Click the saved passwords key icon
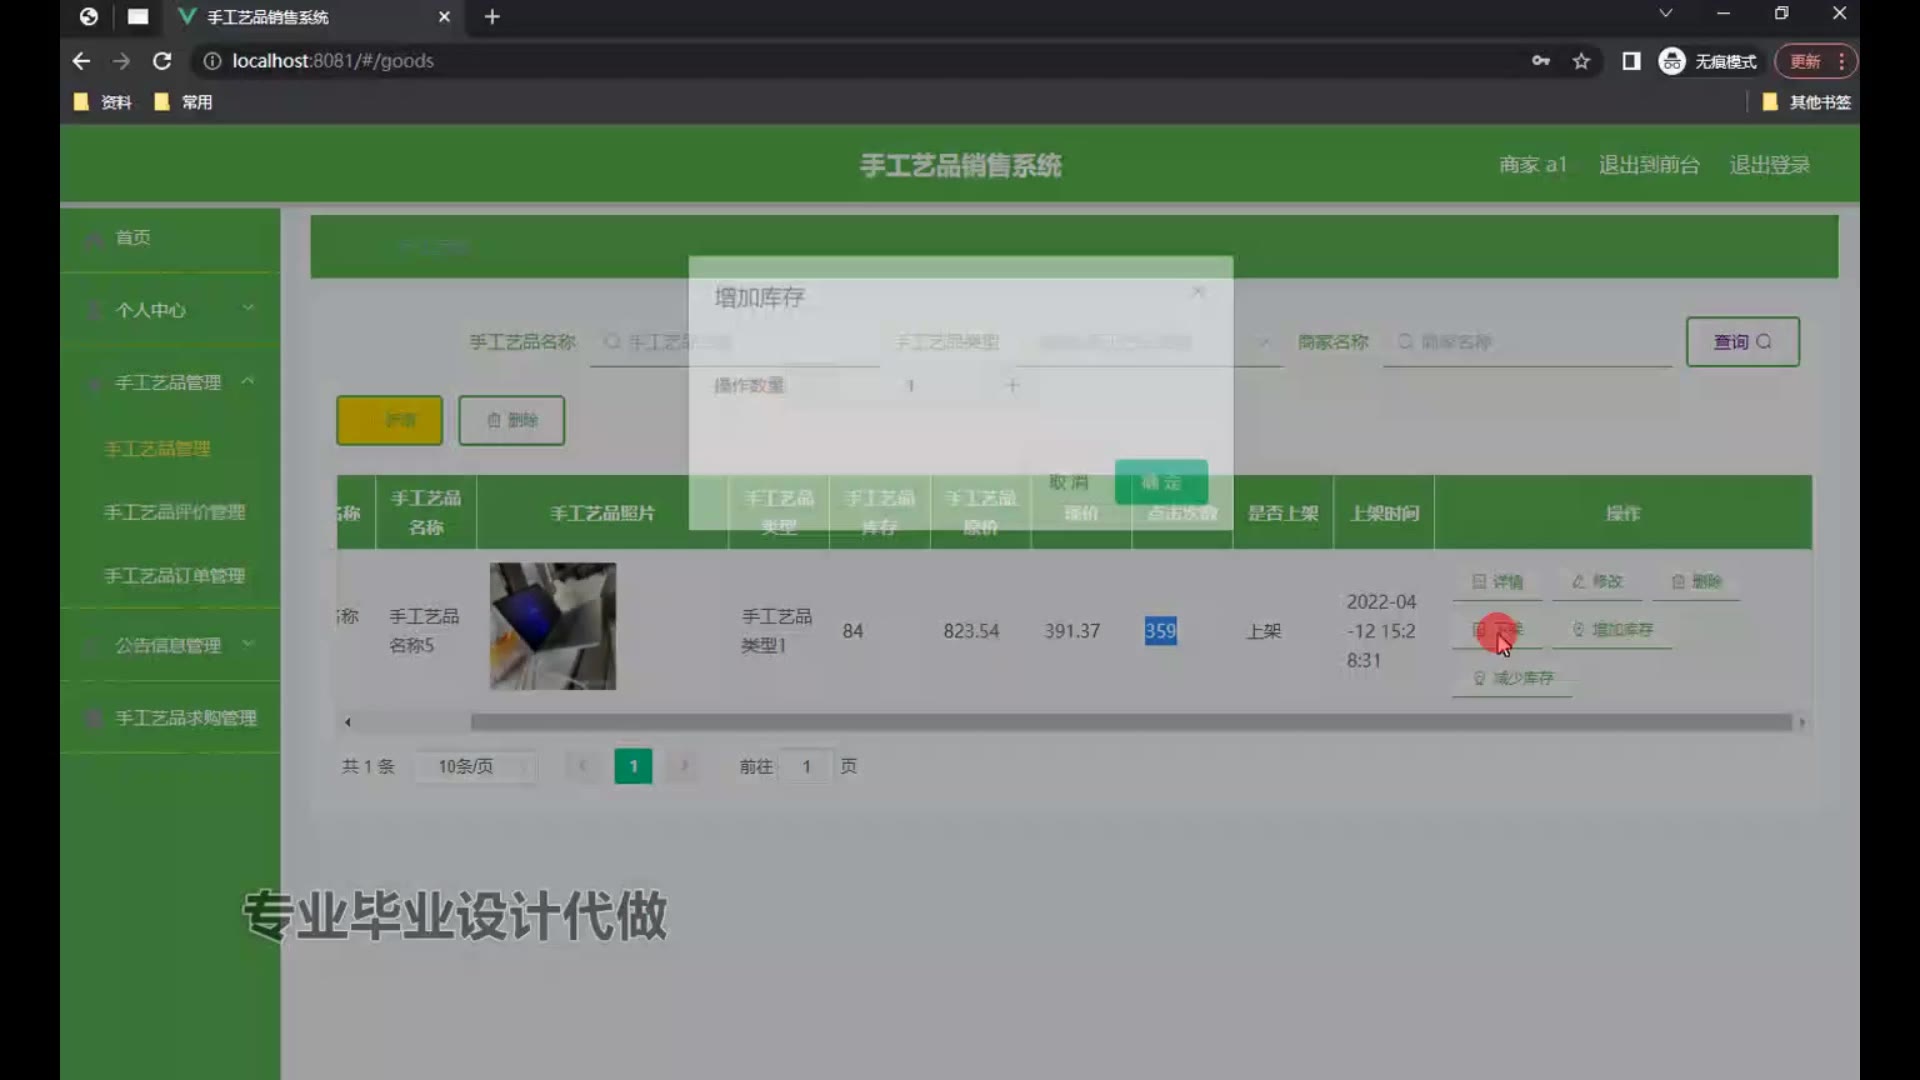Screen dimensions: 1920x1080 coord(1541,61)
